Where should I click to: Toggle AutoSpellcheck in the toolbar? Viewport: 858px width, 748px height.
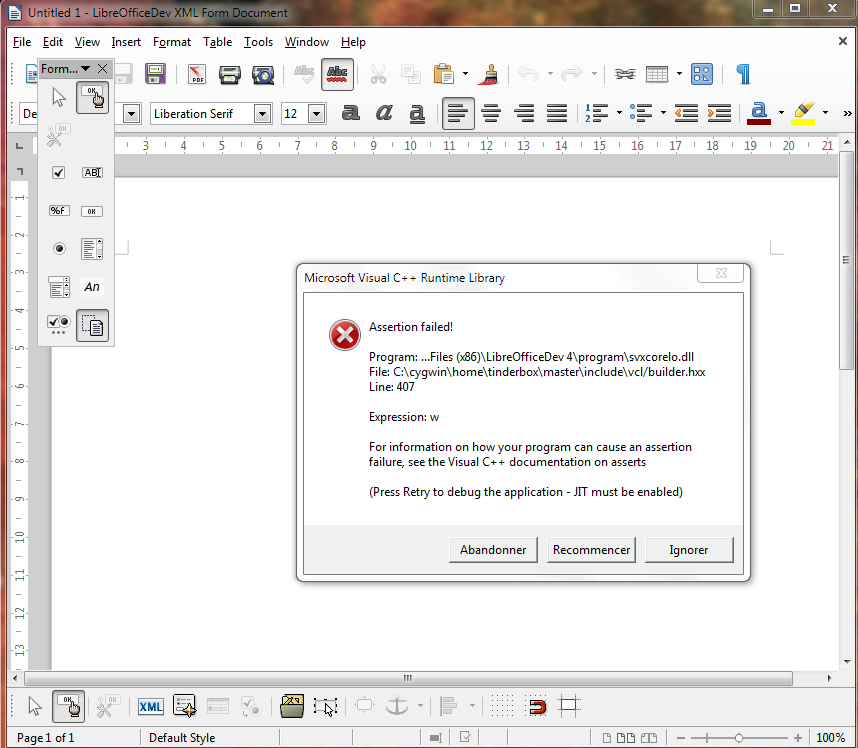(x=337, y=74)
